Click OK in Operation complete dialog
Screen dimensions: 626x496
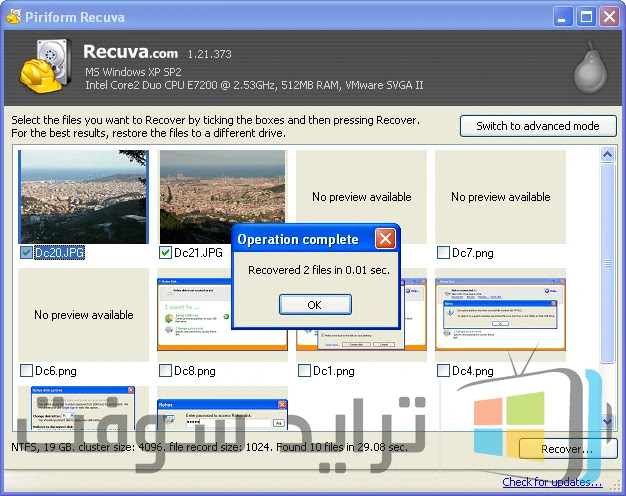coord(315,305)
